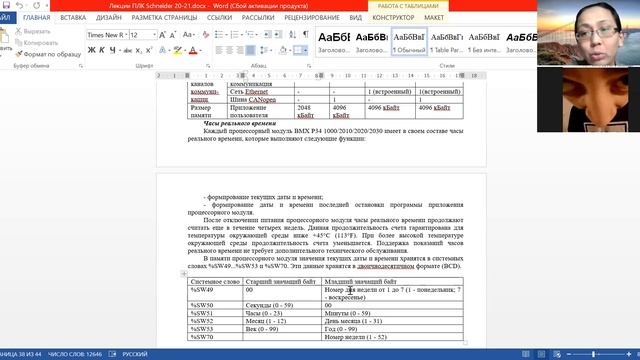This screenshot has width=640, height=360.
Task: Click Copy (Копировать) button
Action: click(x=37, y=43)
